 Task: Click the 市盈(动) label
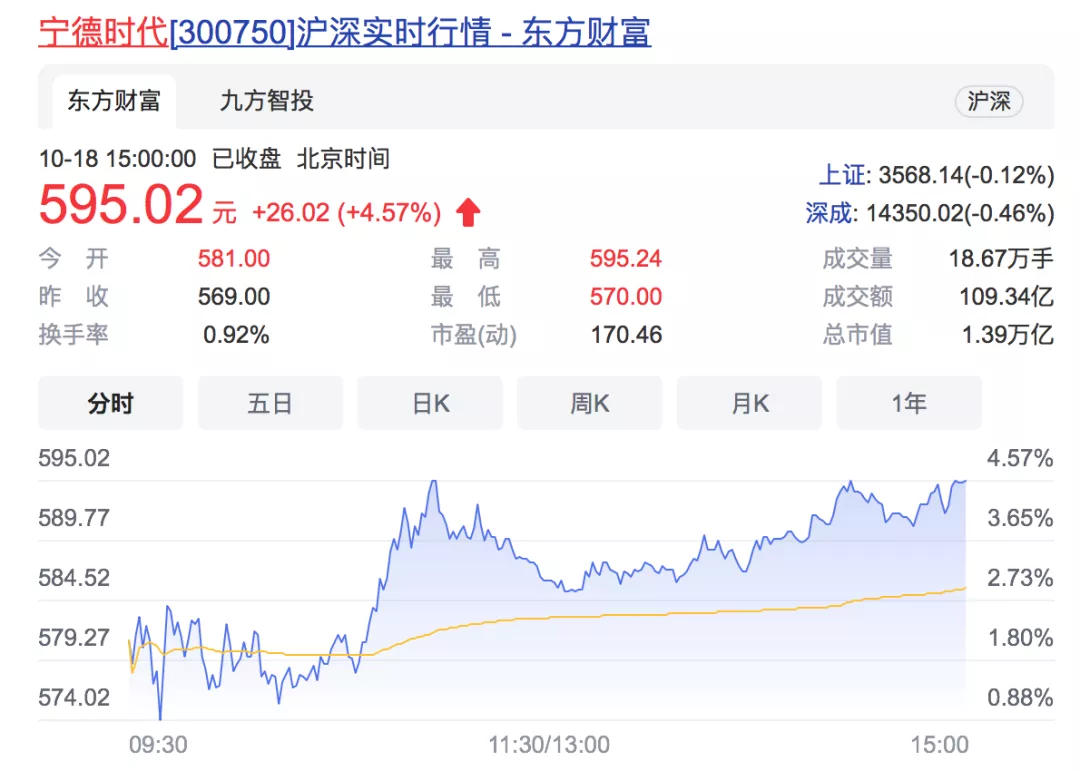(x=474, y=335)
